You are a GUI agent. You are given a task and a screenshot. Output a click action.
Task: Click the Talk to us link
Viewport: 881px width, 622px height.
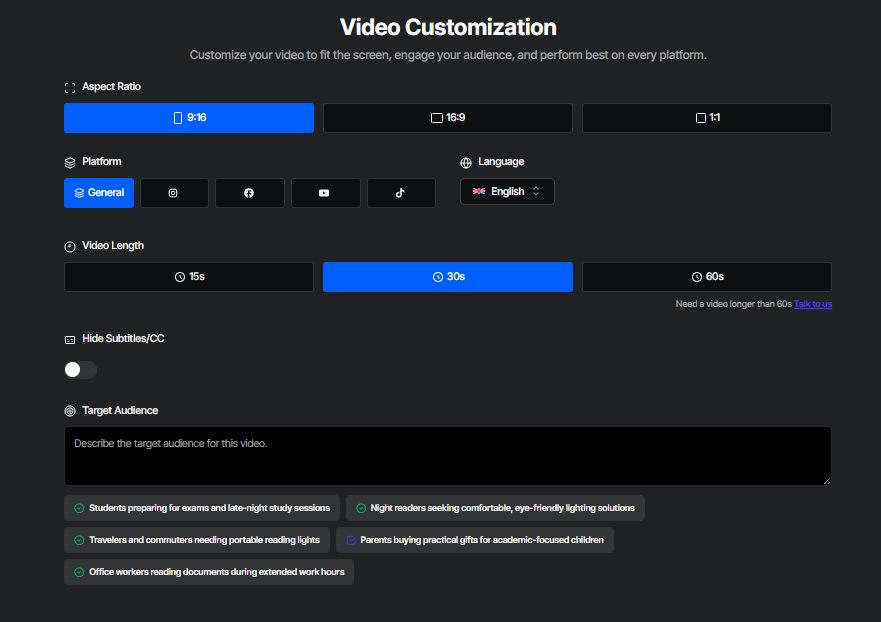point(812,303)
